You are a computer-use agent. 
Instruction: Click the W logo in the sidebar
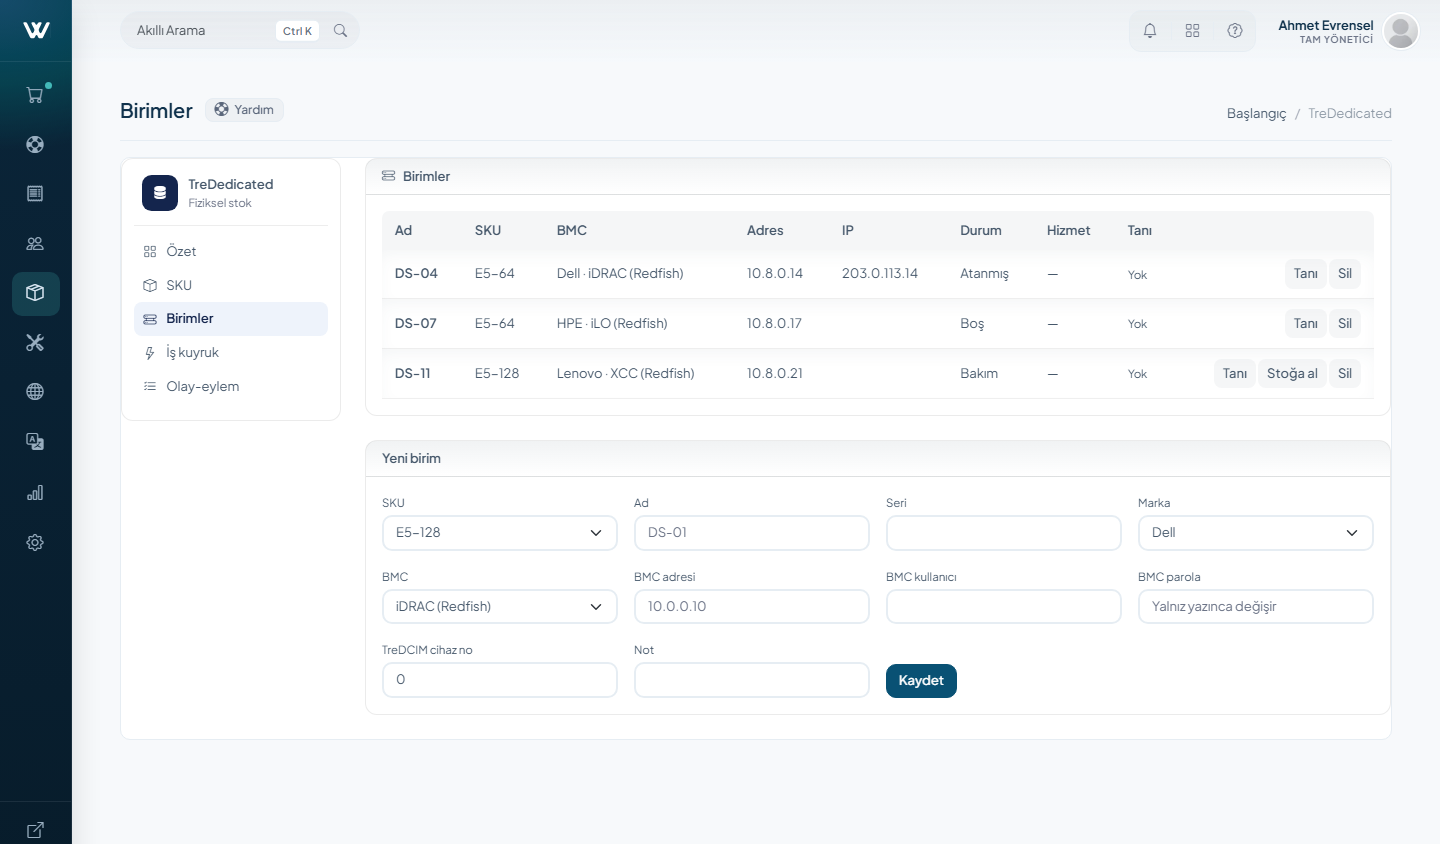click(36, 30)
